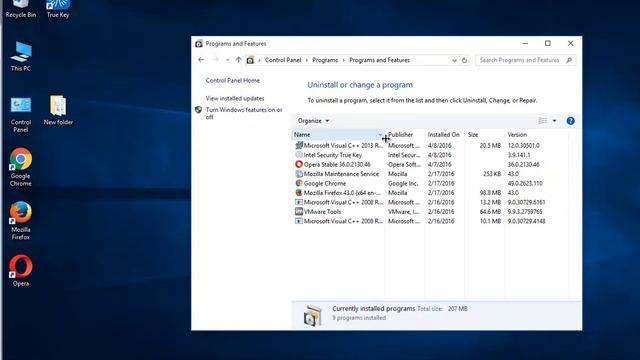
Task: Expand chevron after Programs breadcrumb
Action: [x=344, y=60]
